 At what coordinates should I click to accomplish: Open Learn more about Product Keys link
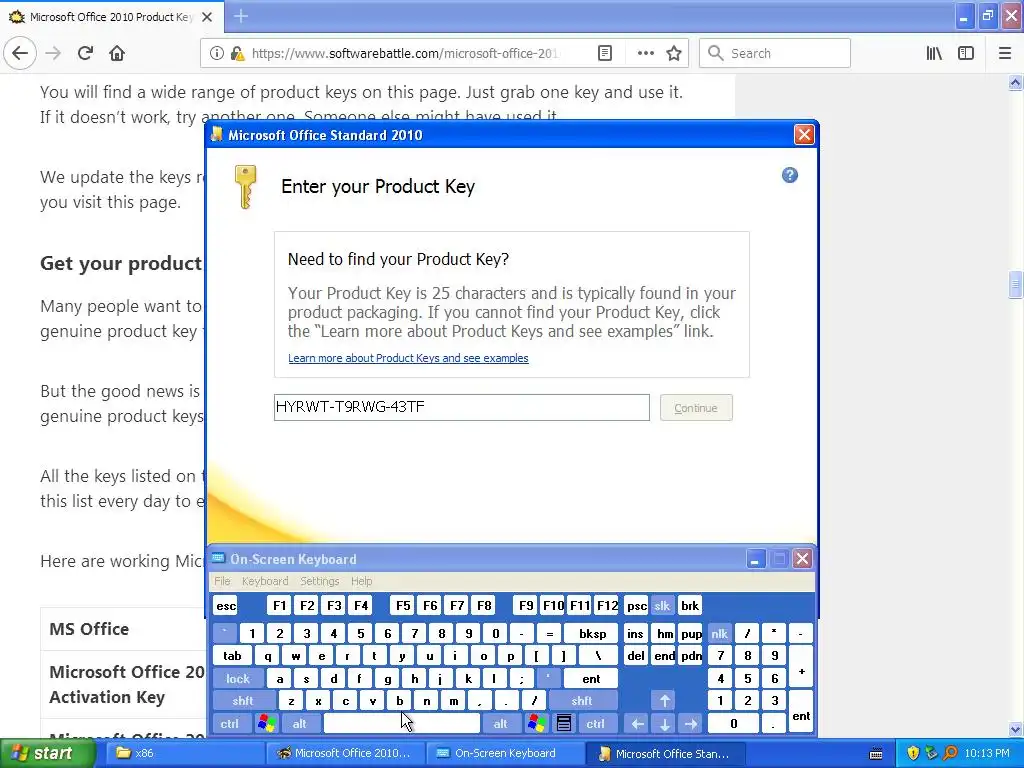click(x=408, y=358)
